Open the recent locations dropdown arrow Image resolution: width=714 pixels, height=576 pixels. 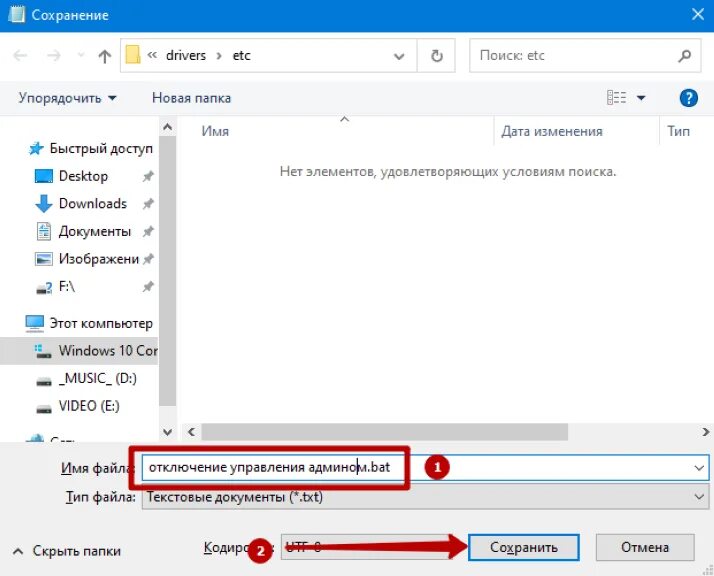click(81, 56)
